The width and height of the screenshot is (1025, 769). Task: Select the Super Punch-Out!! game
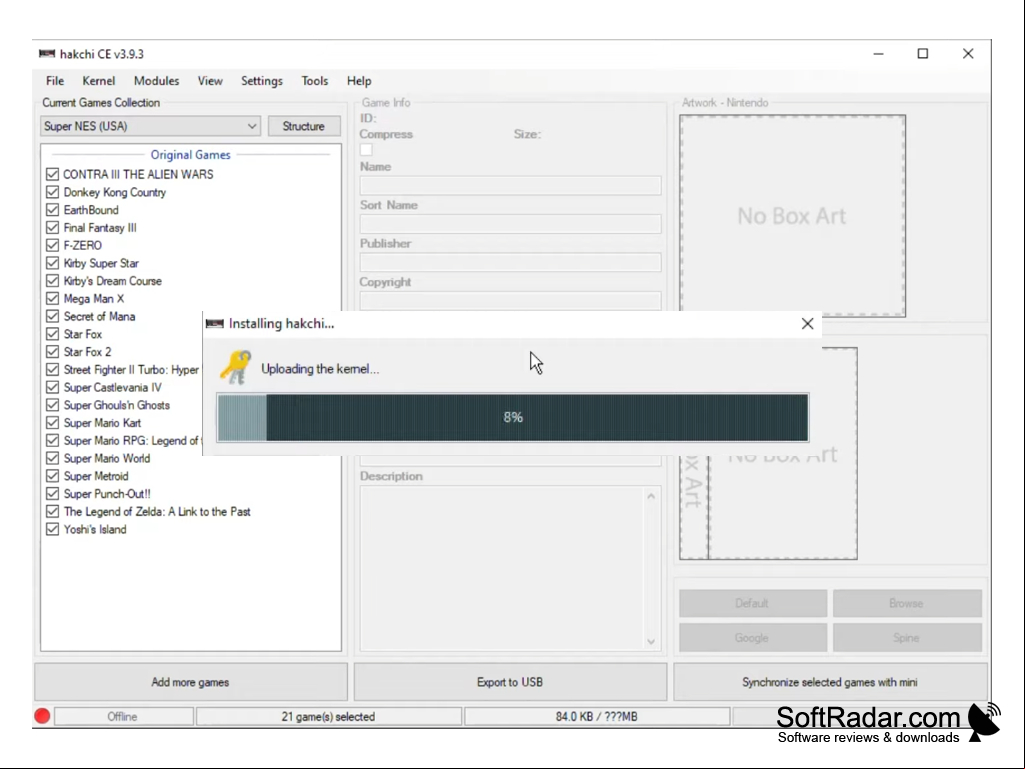[107, 493]
